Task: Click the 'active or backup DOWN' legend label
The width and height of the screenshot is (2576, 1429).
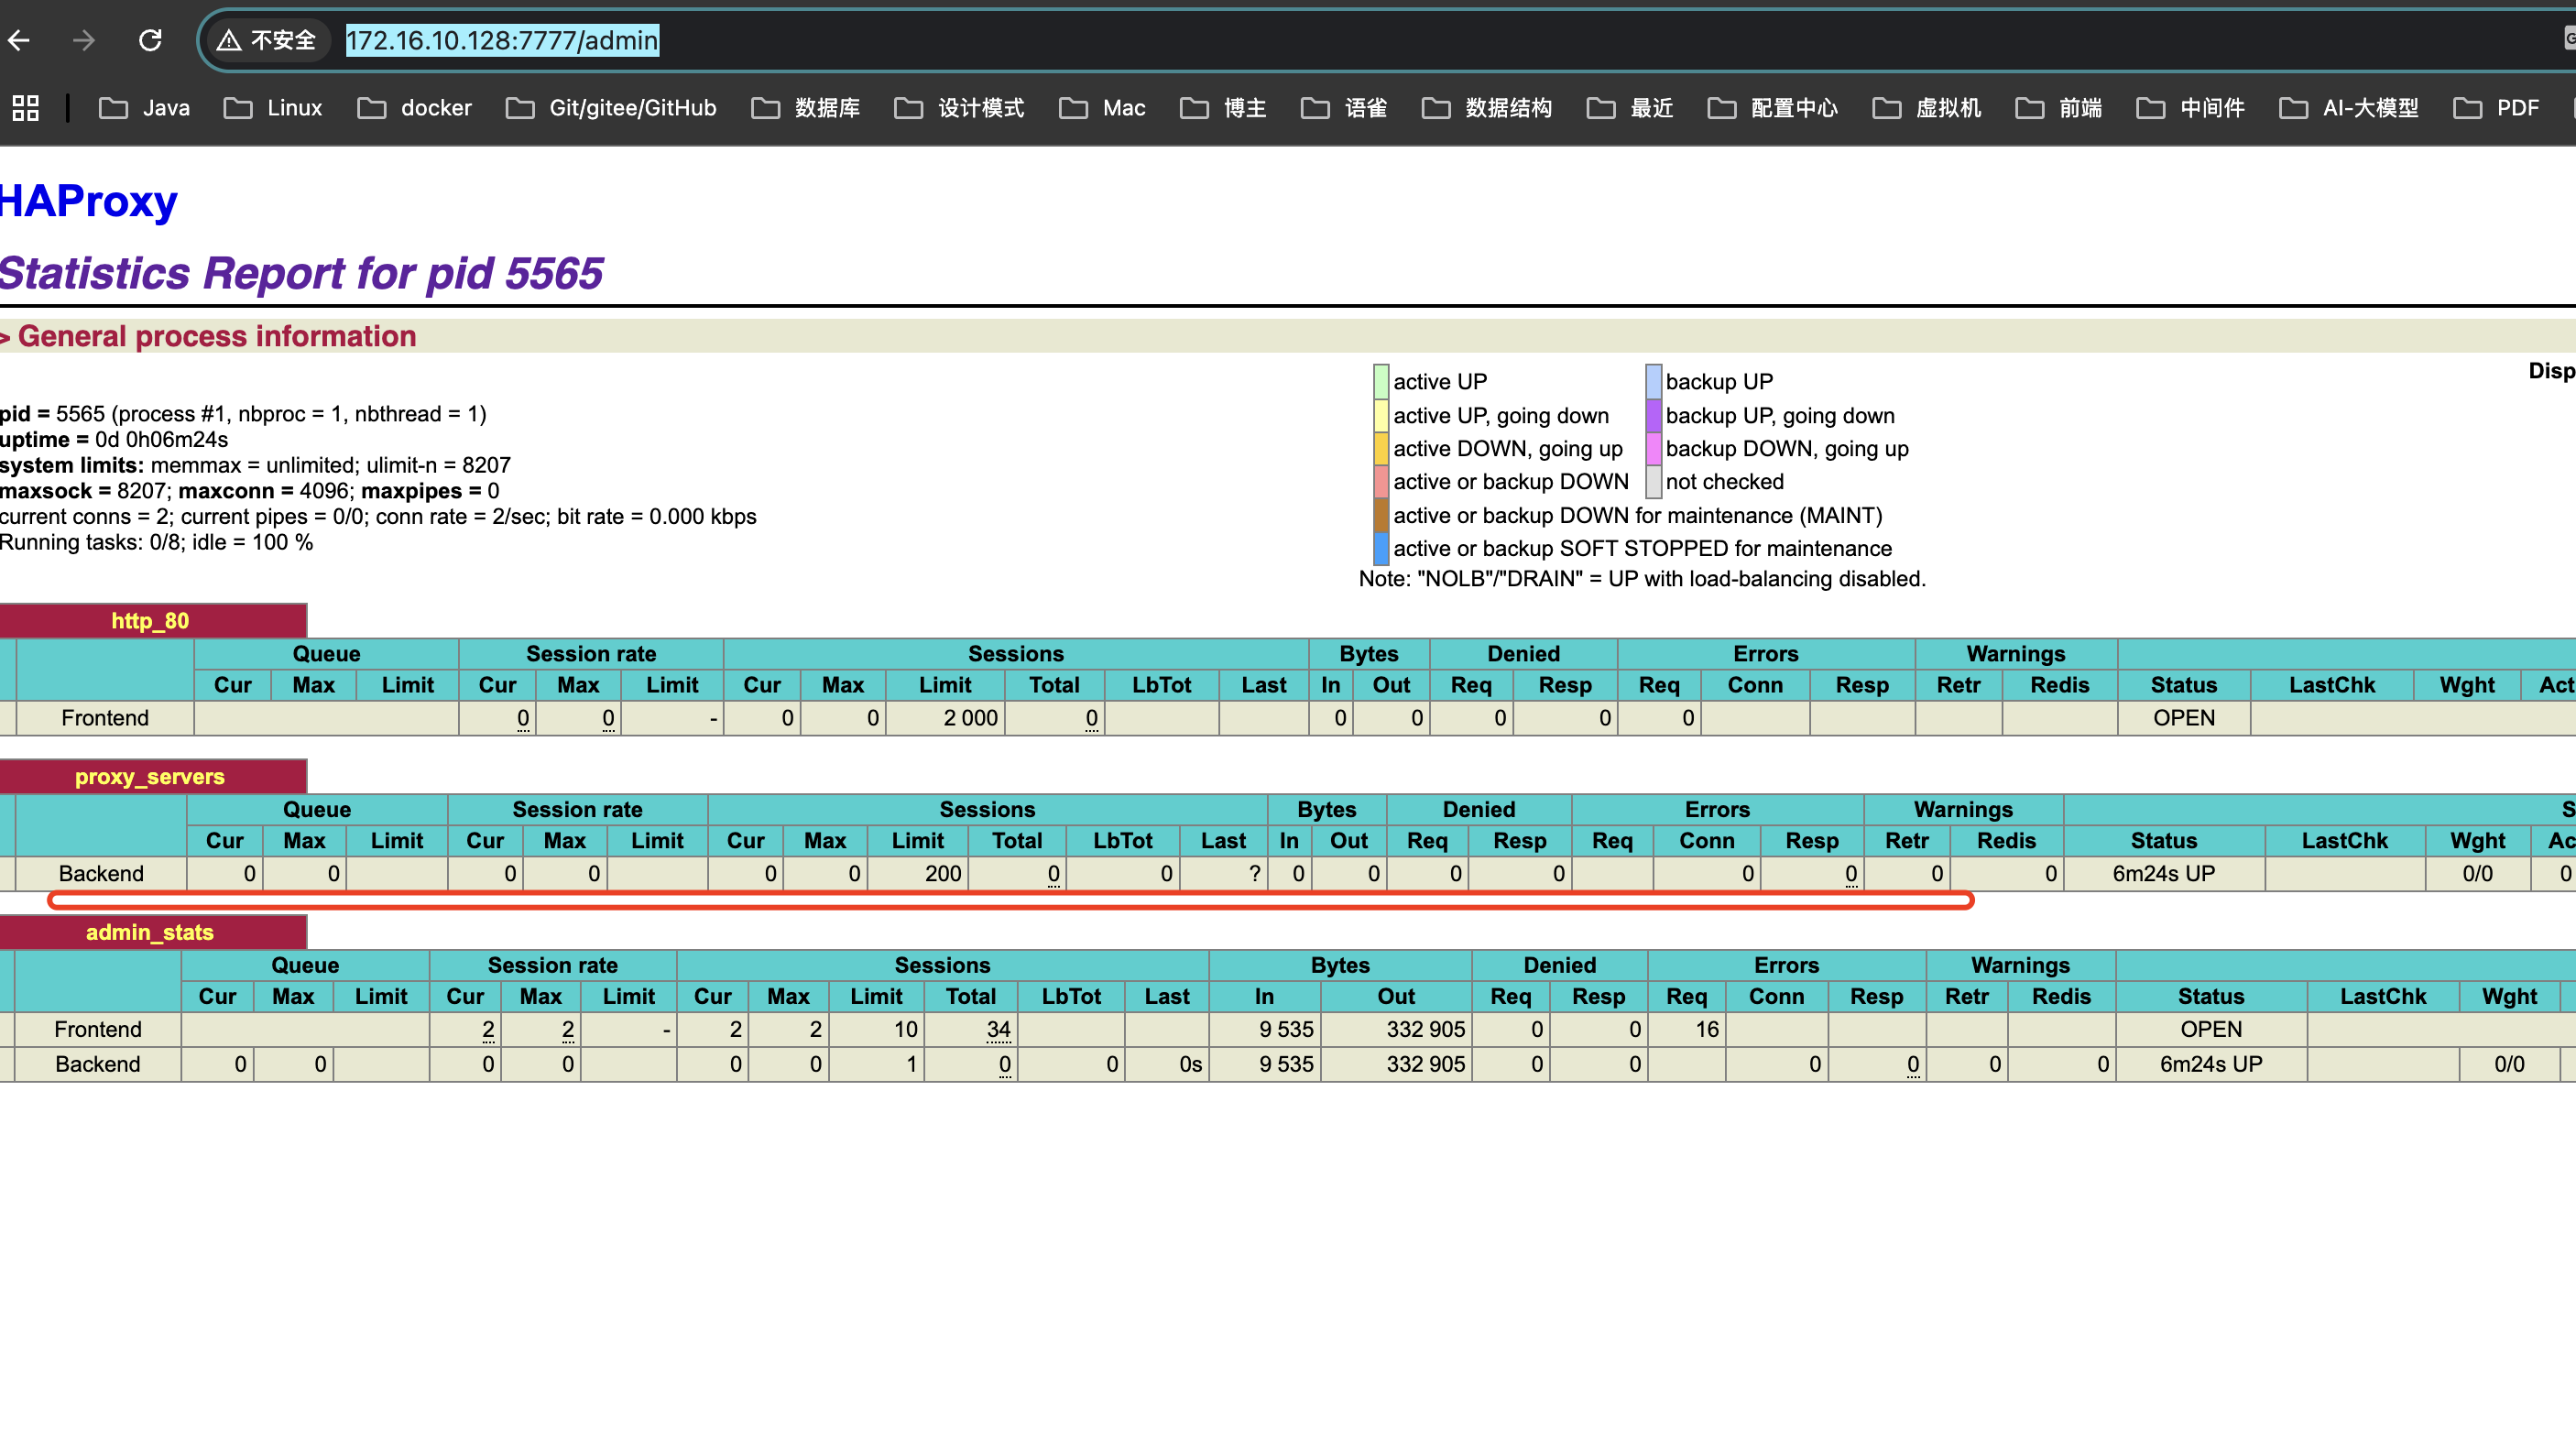Action: (1511, 482)
